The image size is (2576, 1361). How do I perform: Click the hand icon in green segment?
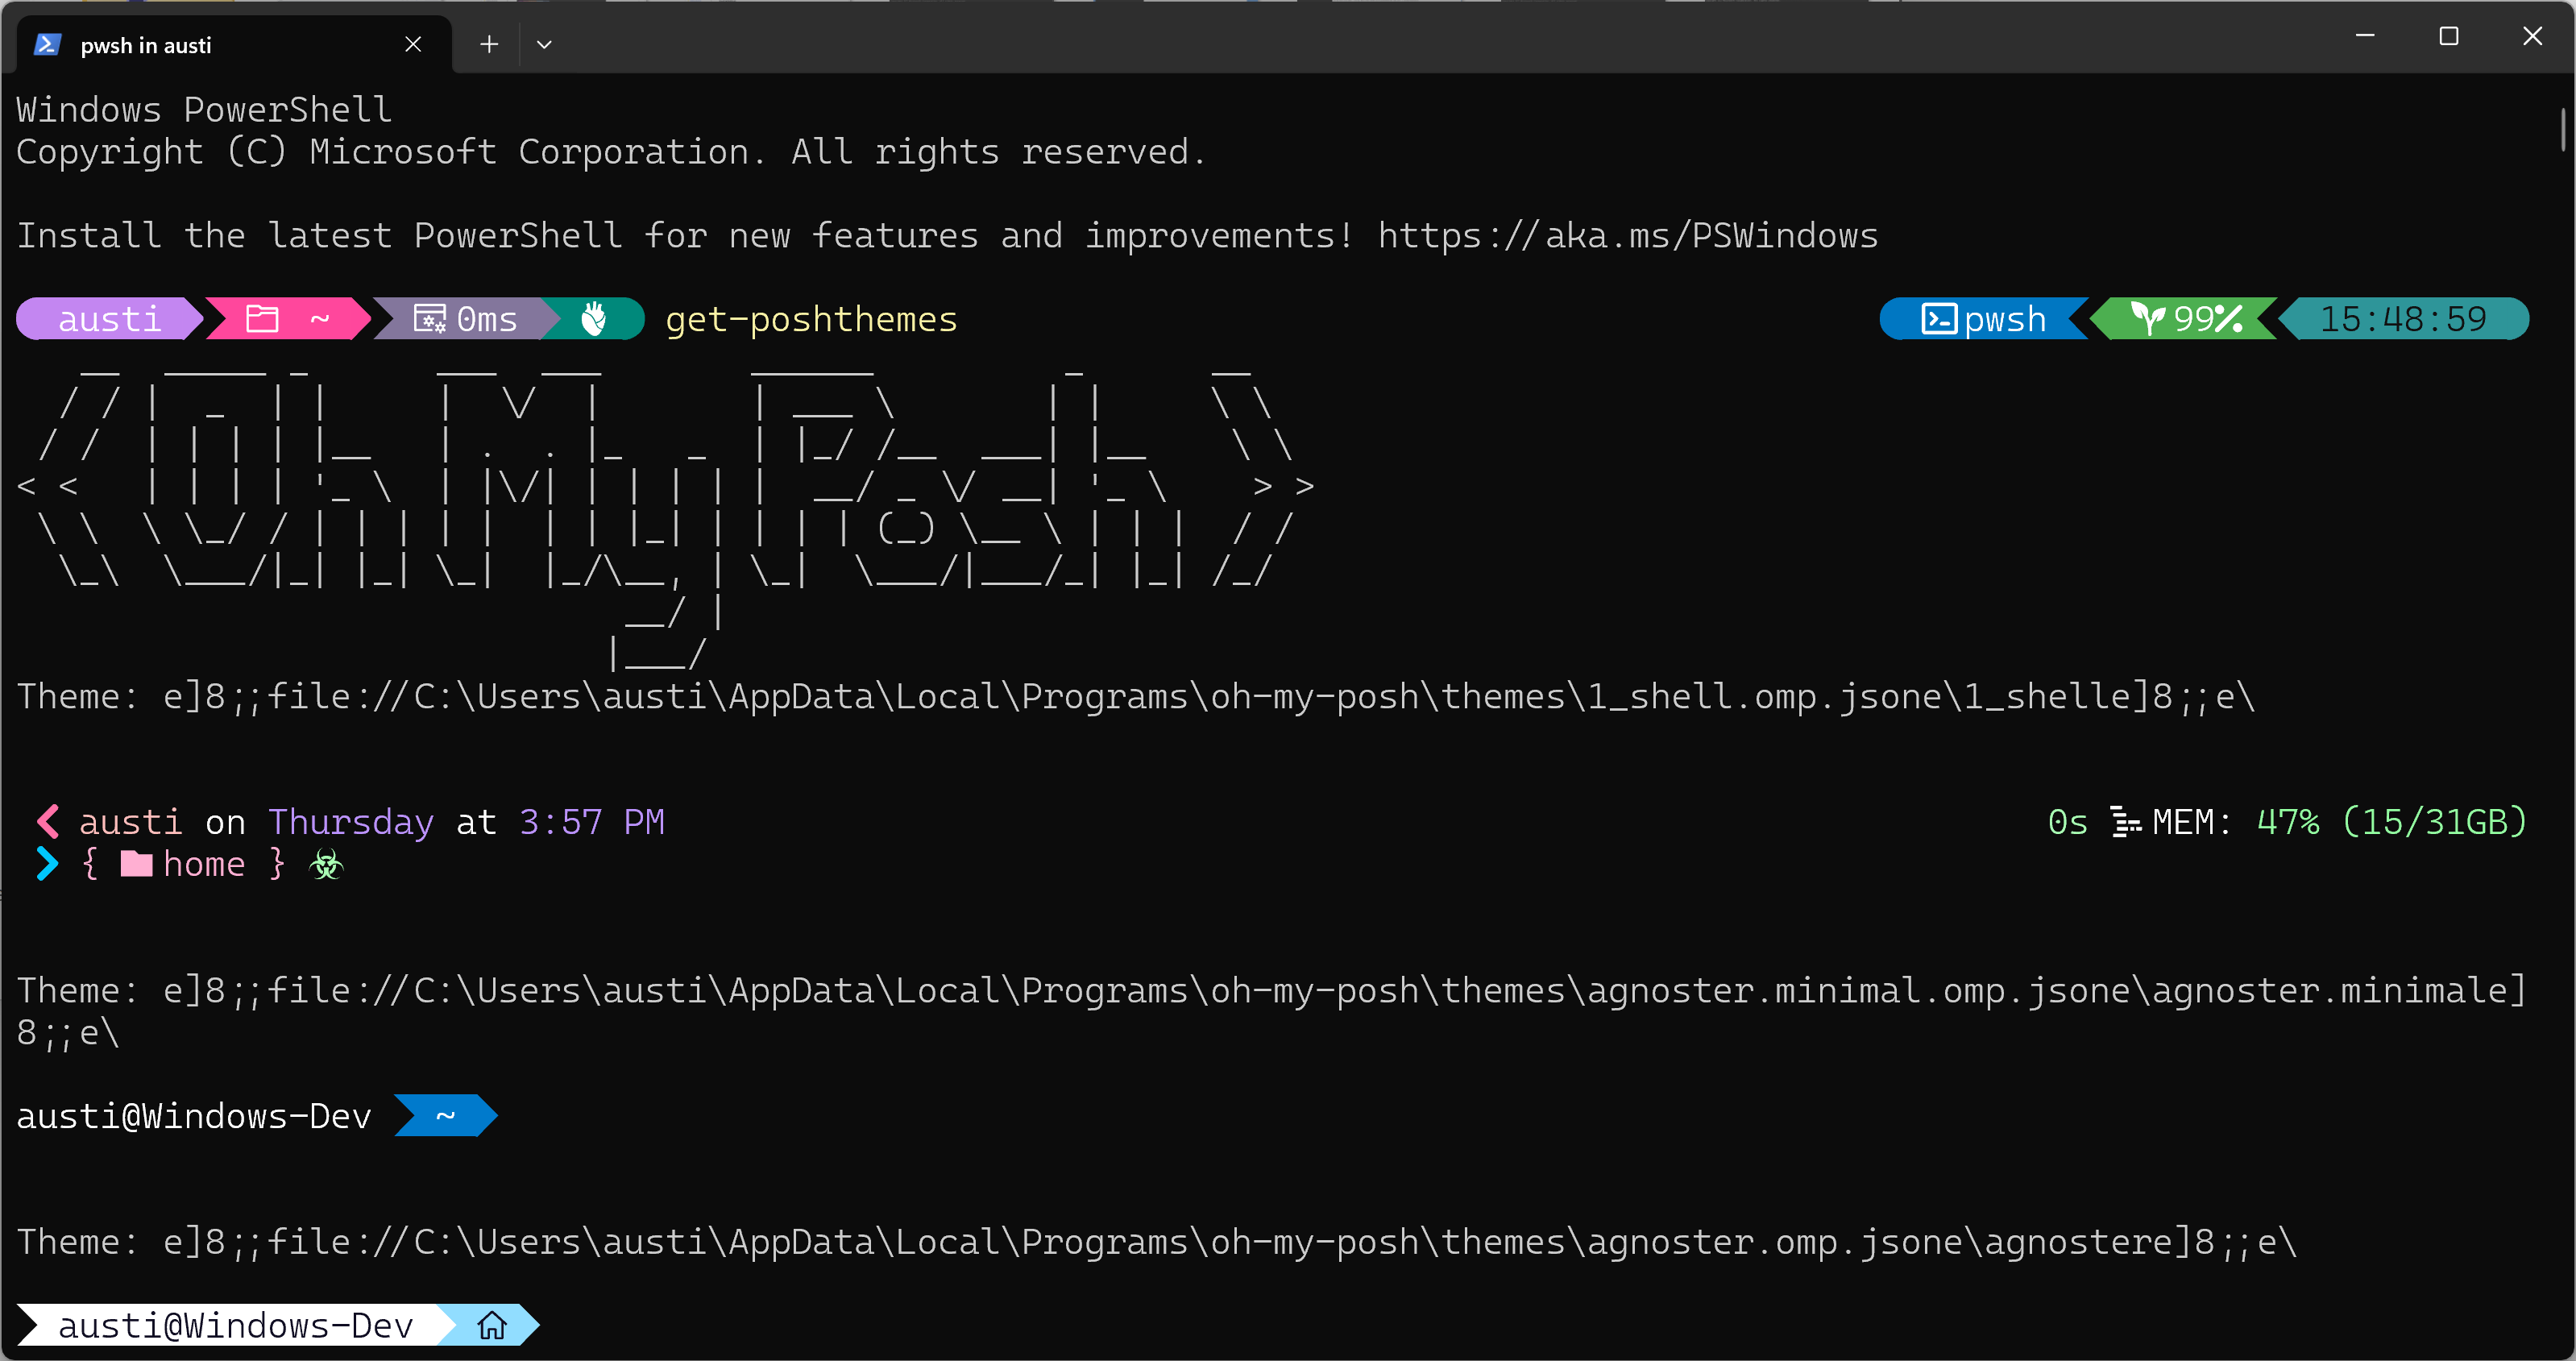(x=594, y=319)
